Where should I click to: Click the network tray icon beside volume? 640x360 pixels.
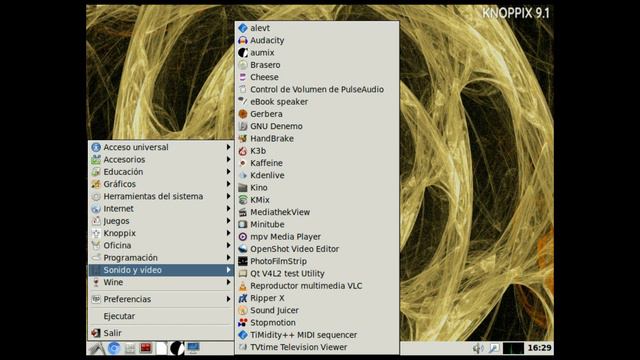[x=493, y=348]
